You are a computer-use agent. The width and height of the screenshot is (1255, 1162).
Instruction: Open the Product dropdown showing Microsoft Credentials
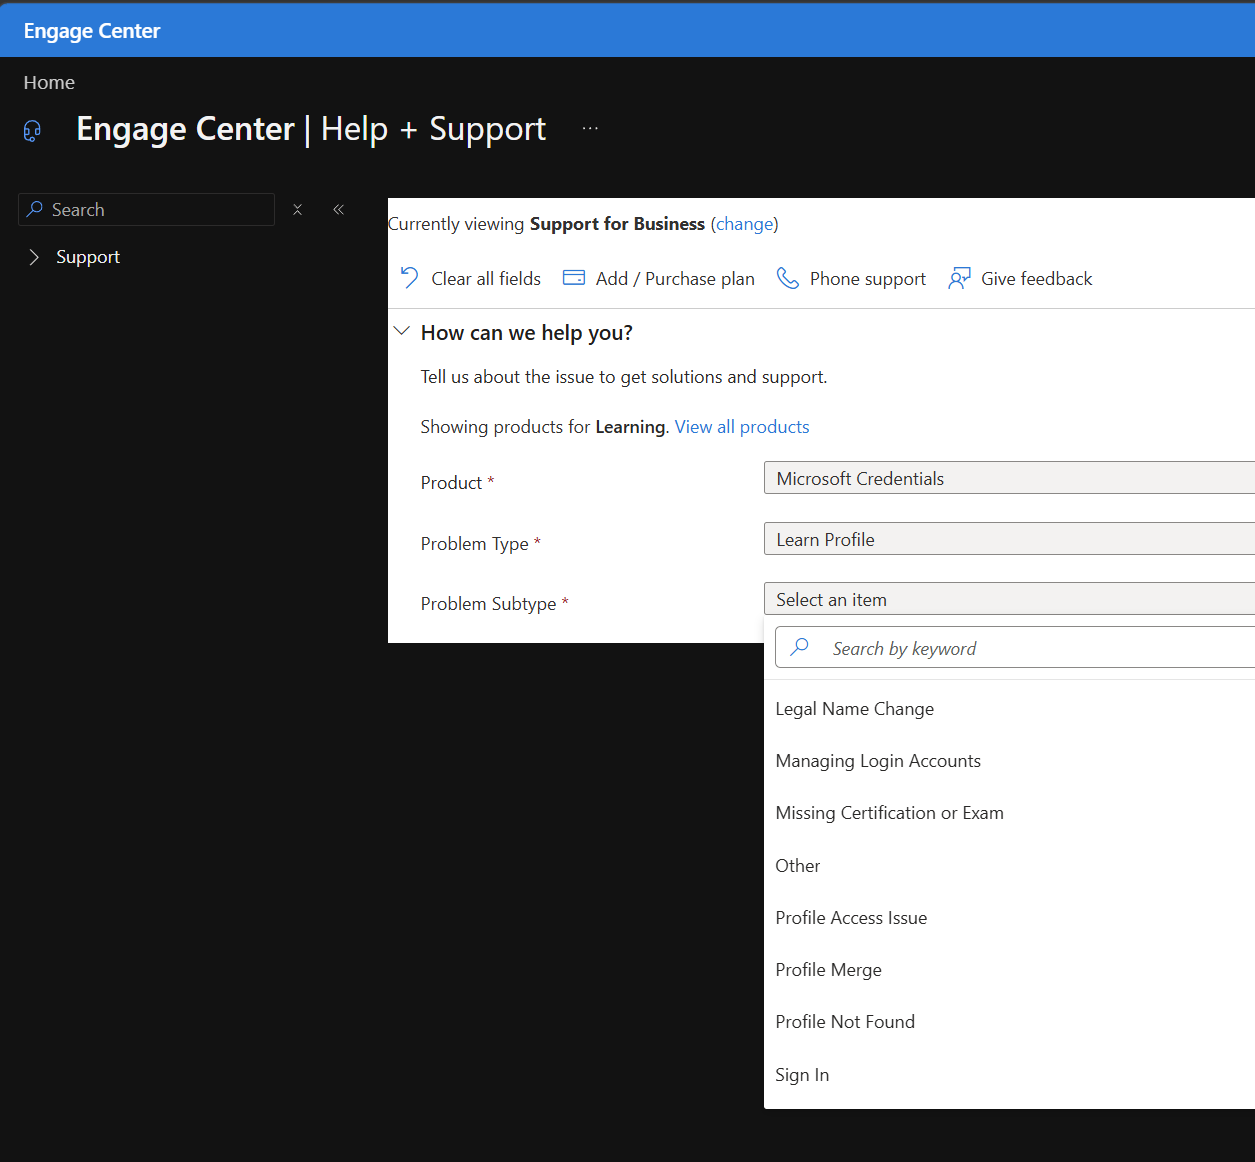tap(1009, 478)
